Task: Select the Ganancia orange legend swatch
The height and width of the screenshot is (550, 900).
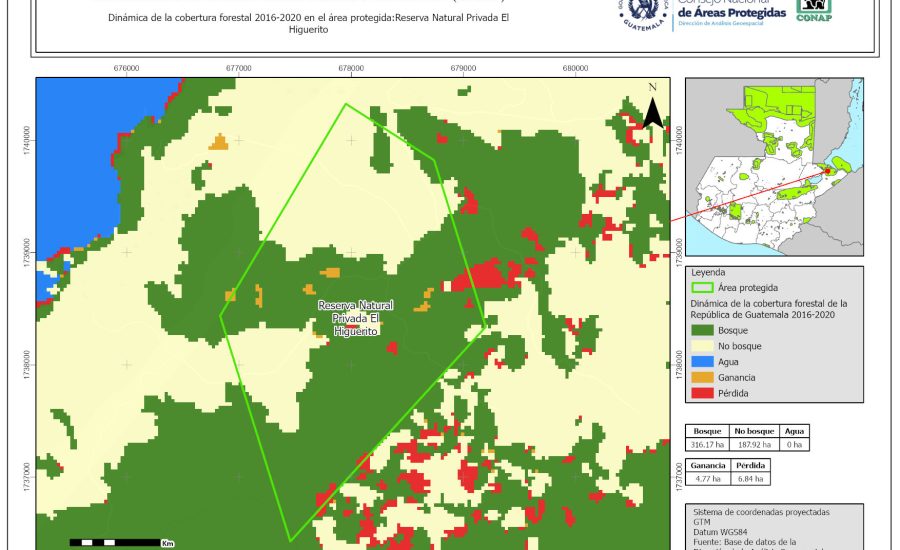Action: (704, 378)
